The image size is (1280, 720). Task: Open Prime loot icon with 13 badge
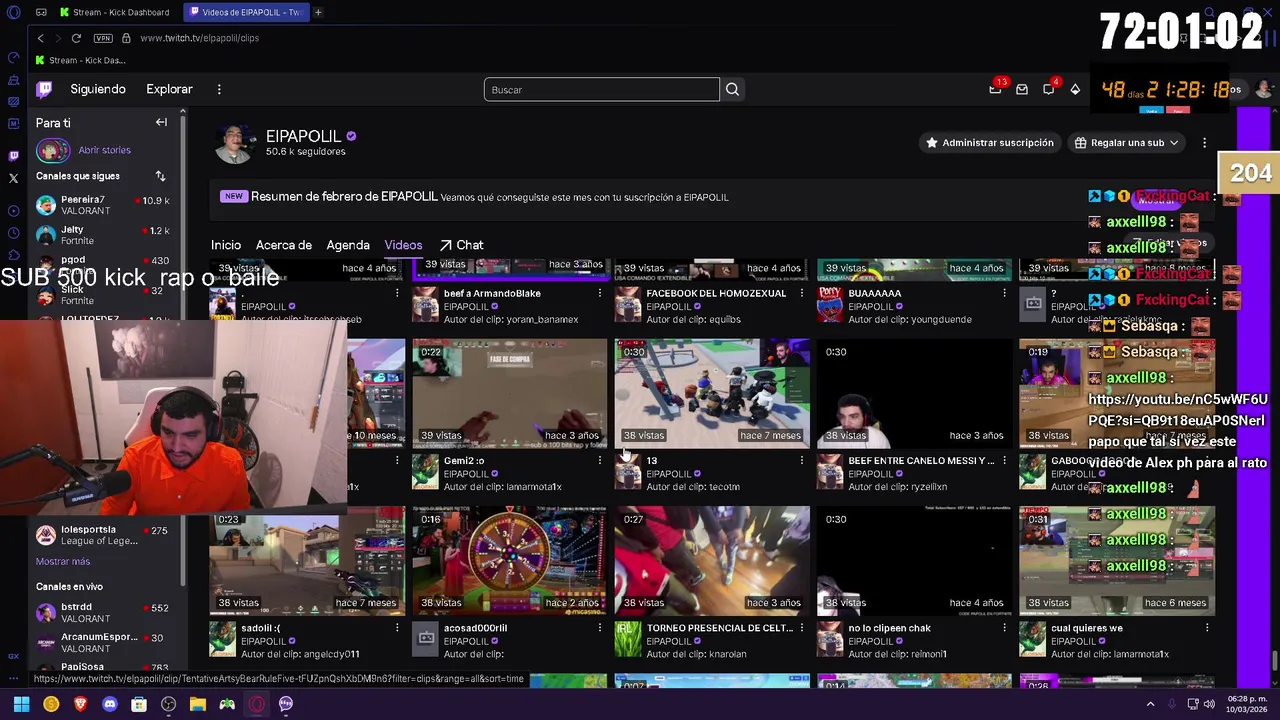995,89
